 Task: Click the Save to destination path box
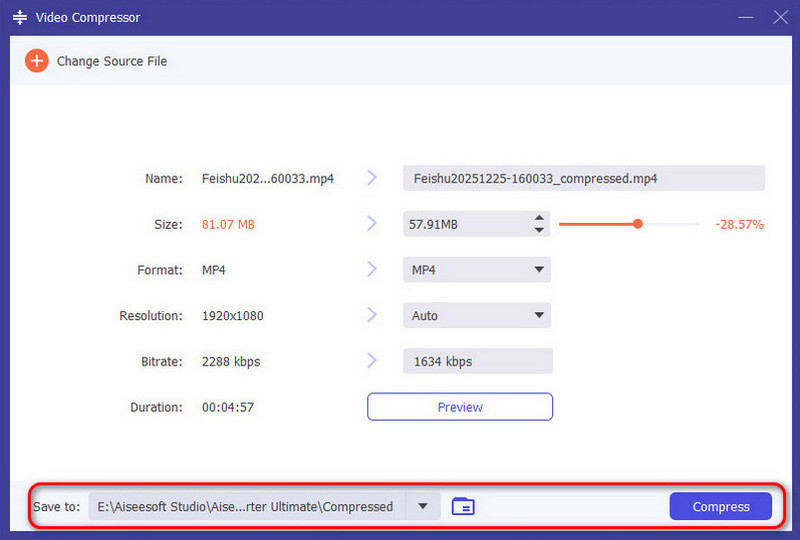[247, 507]
